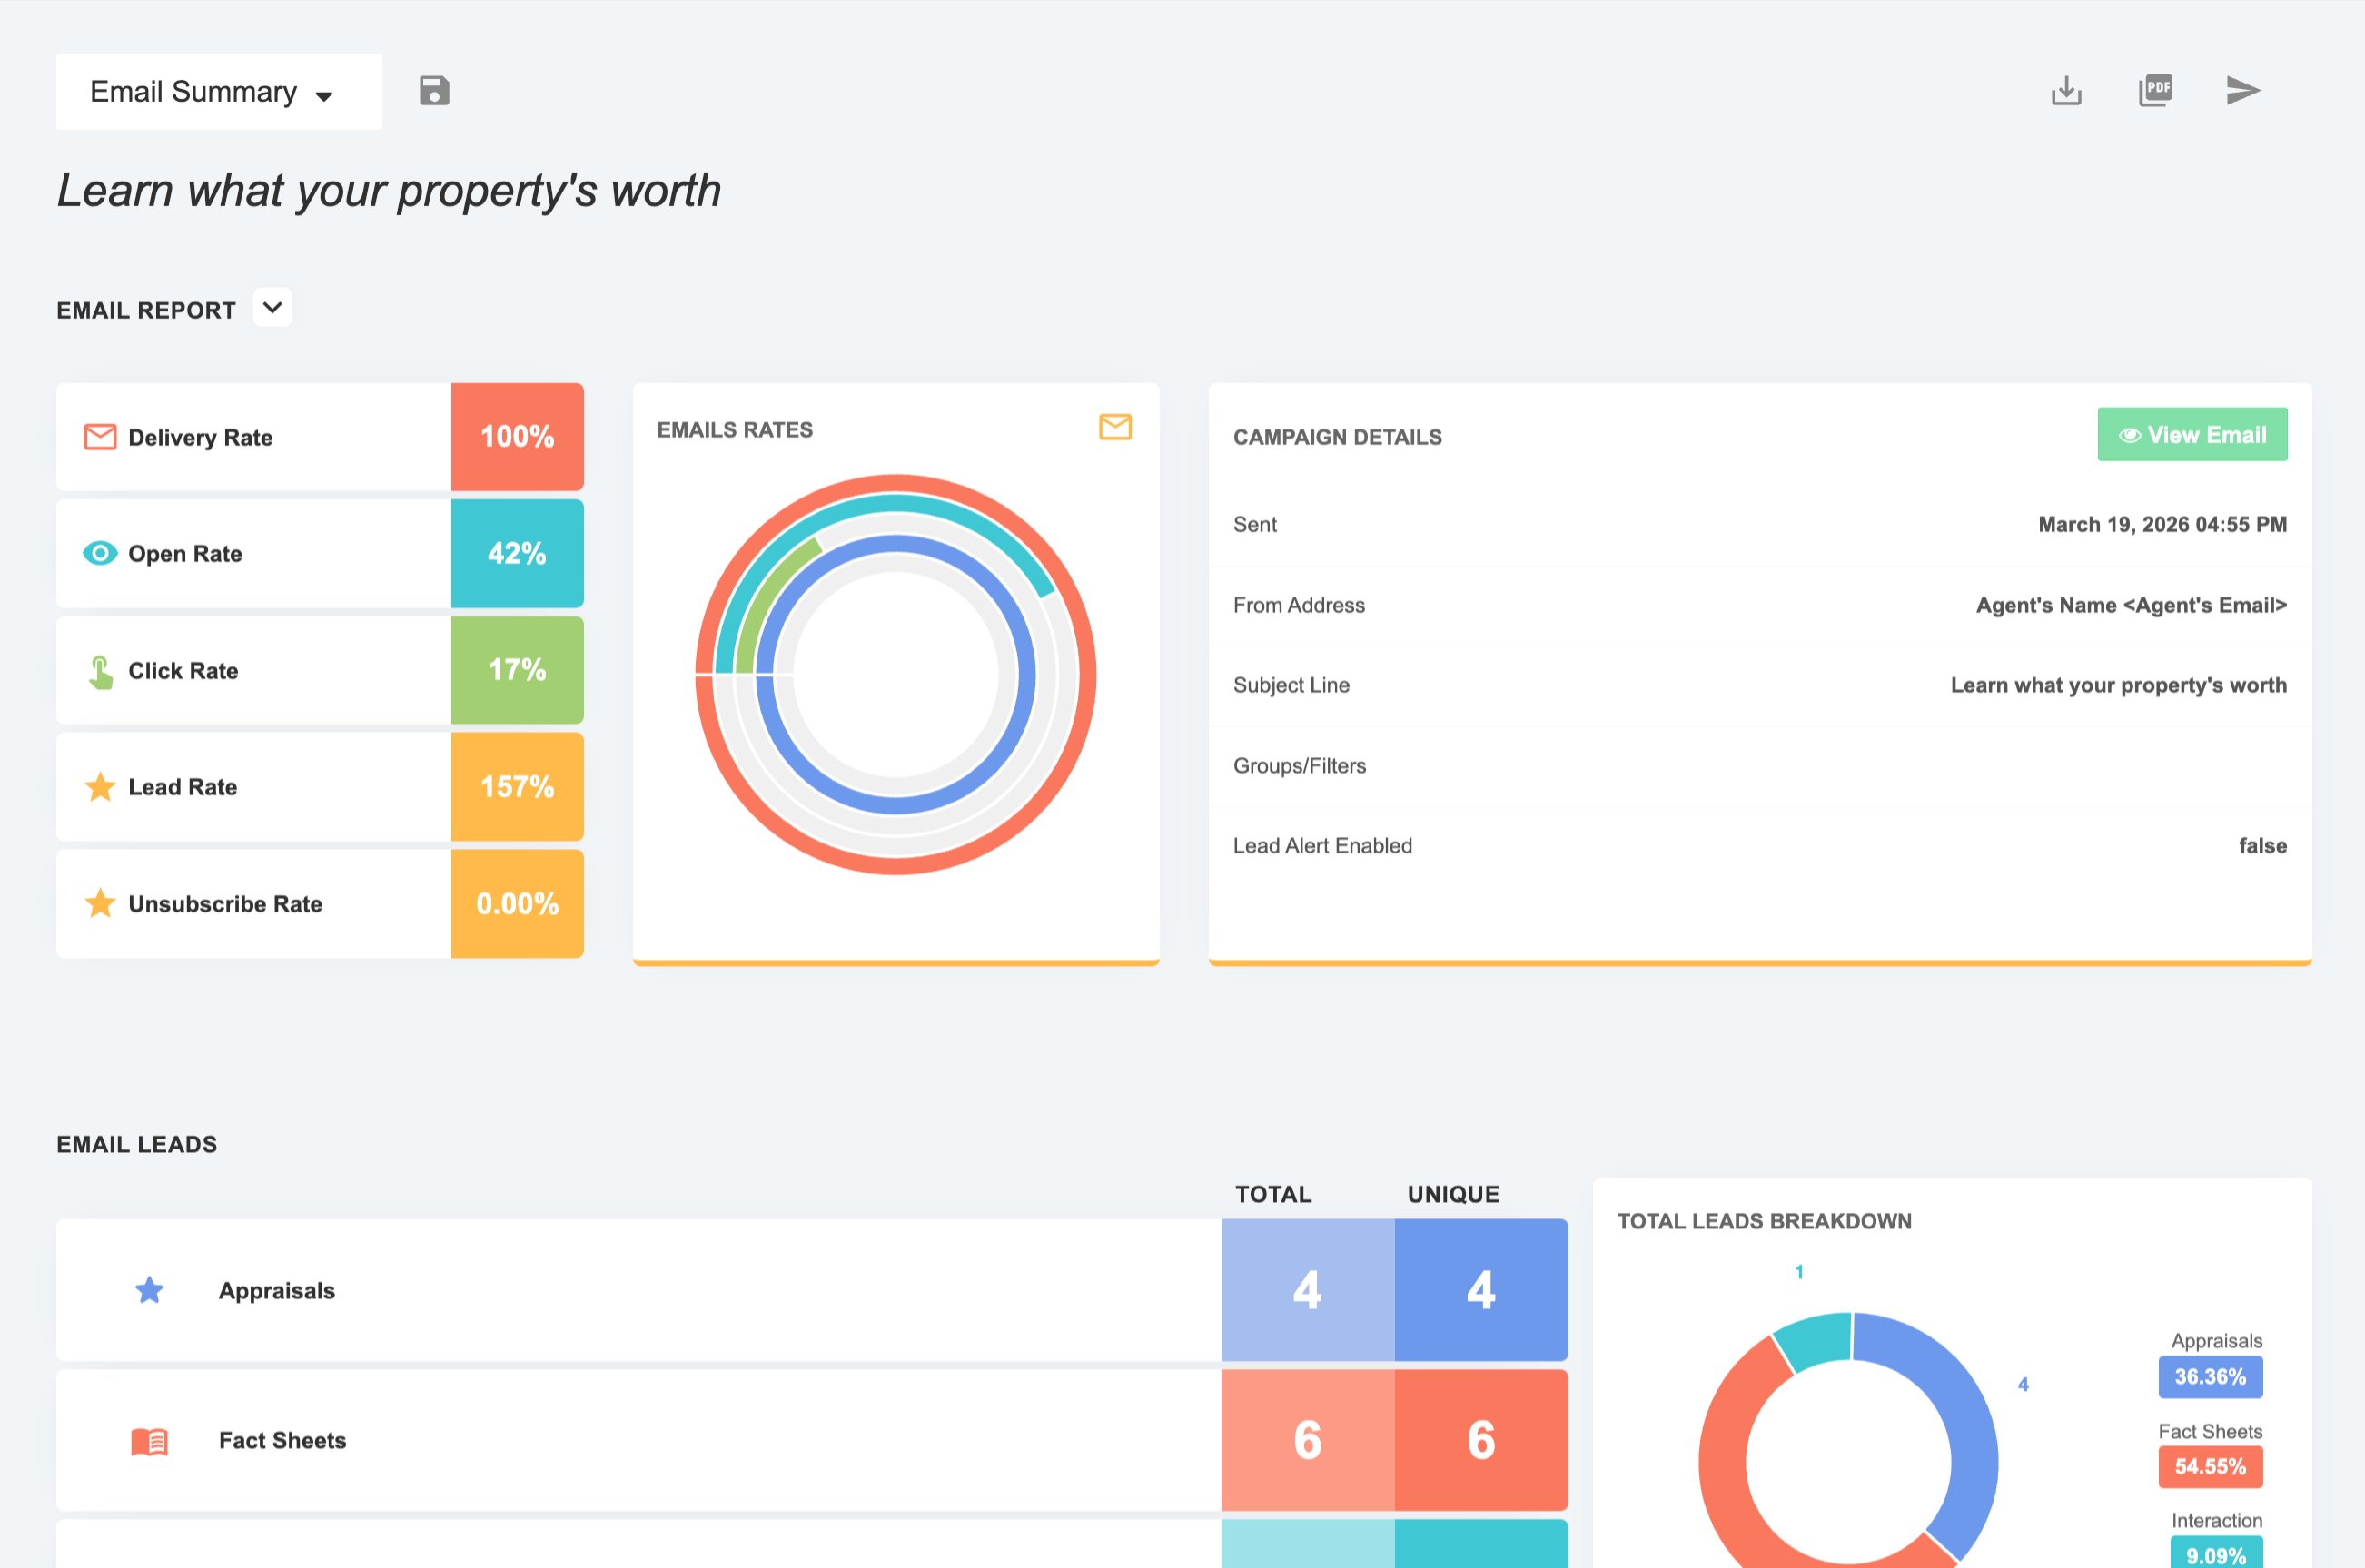This screenshot has height=1568, width=2365.
Task: Click the From Address value text
Action: click(2131, 605)
